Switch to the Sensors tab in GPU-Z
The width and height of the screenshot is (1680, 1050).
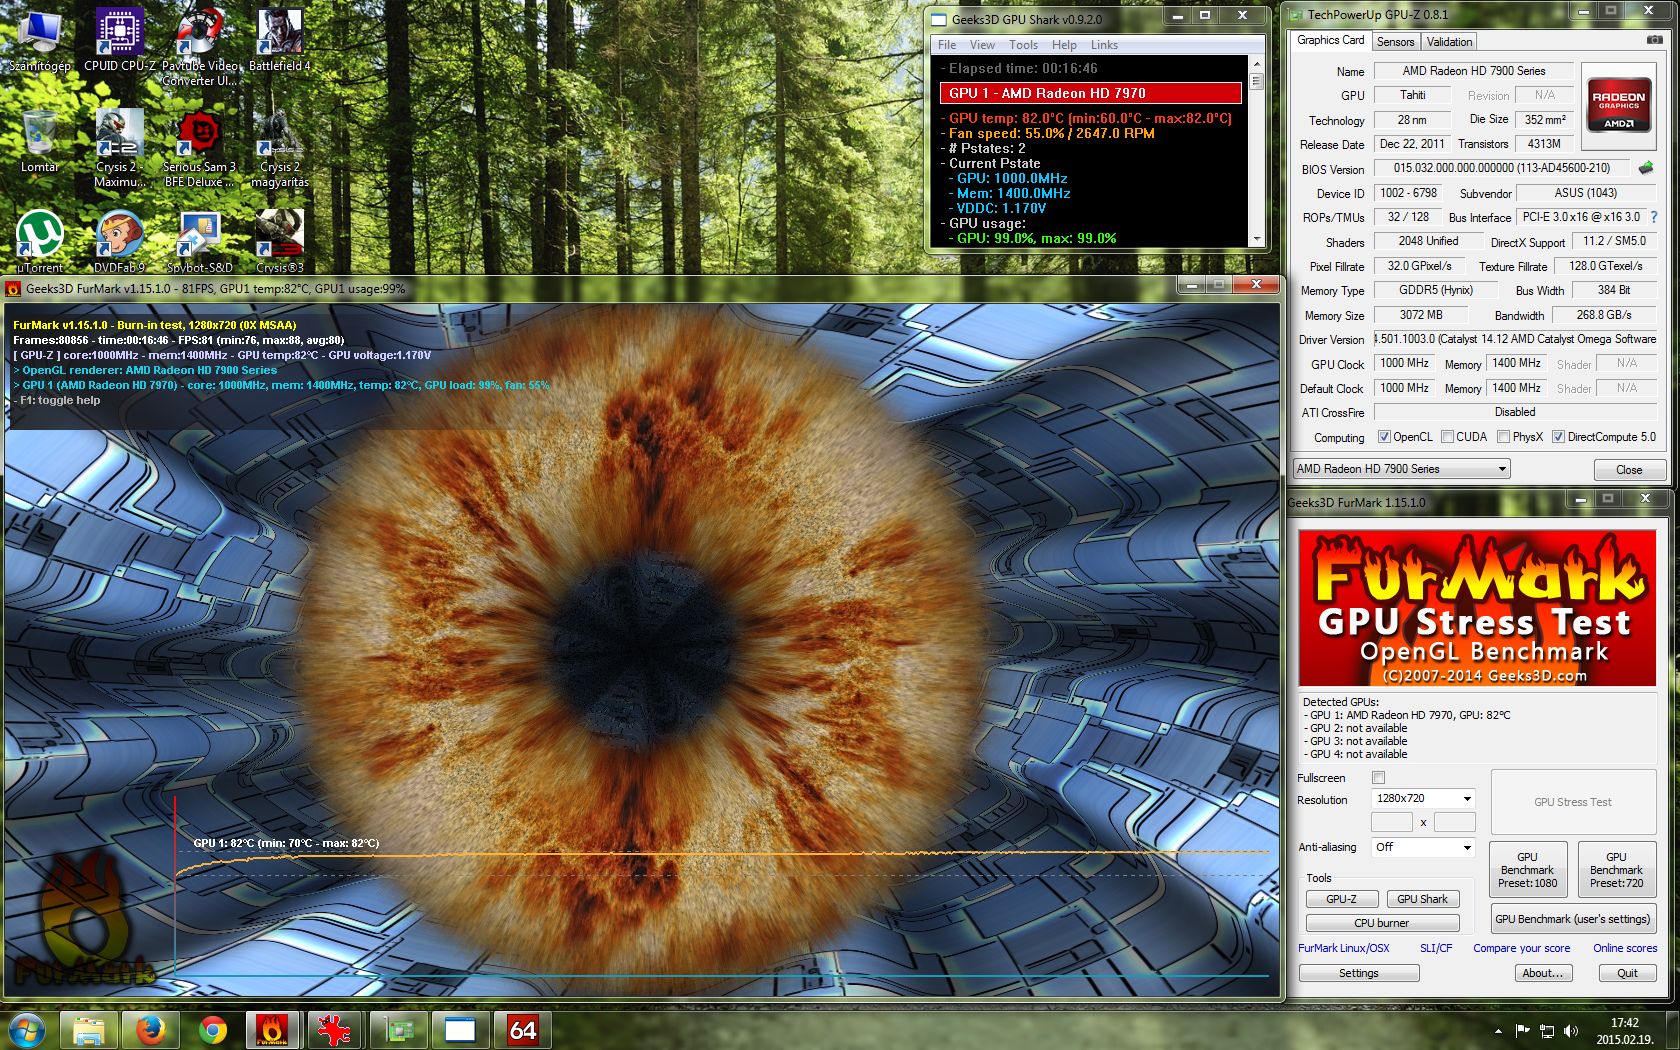(1395, 42)
